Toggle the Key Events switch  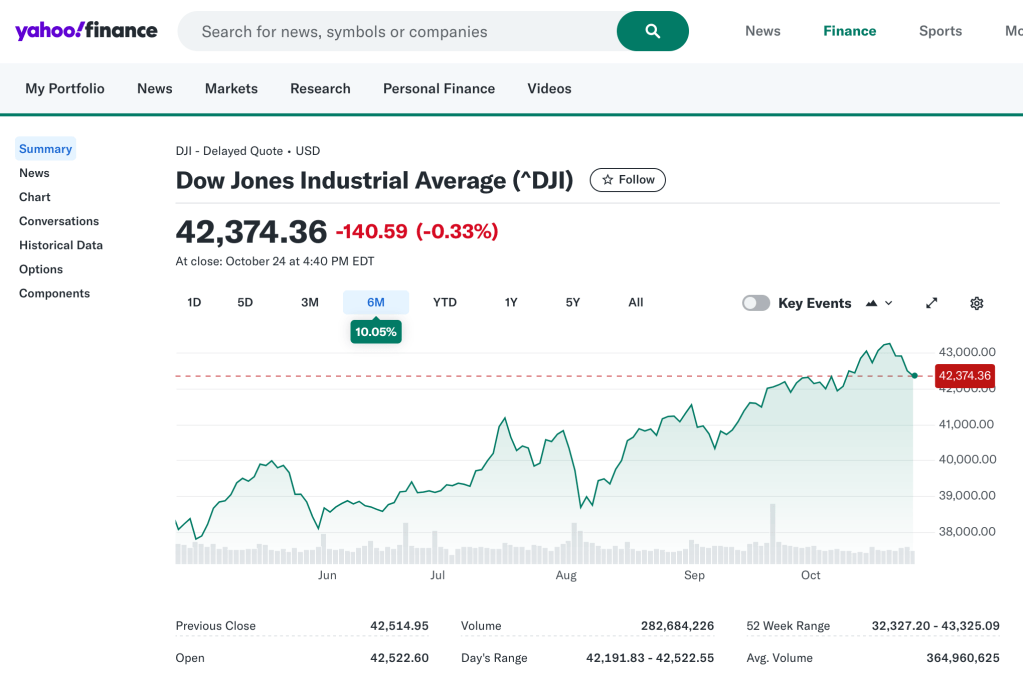coord(756,303)
